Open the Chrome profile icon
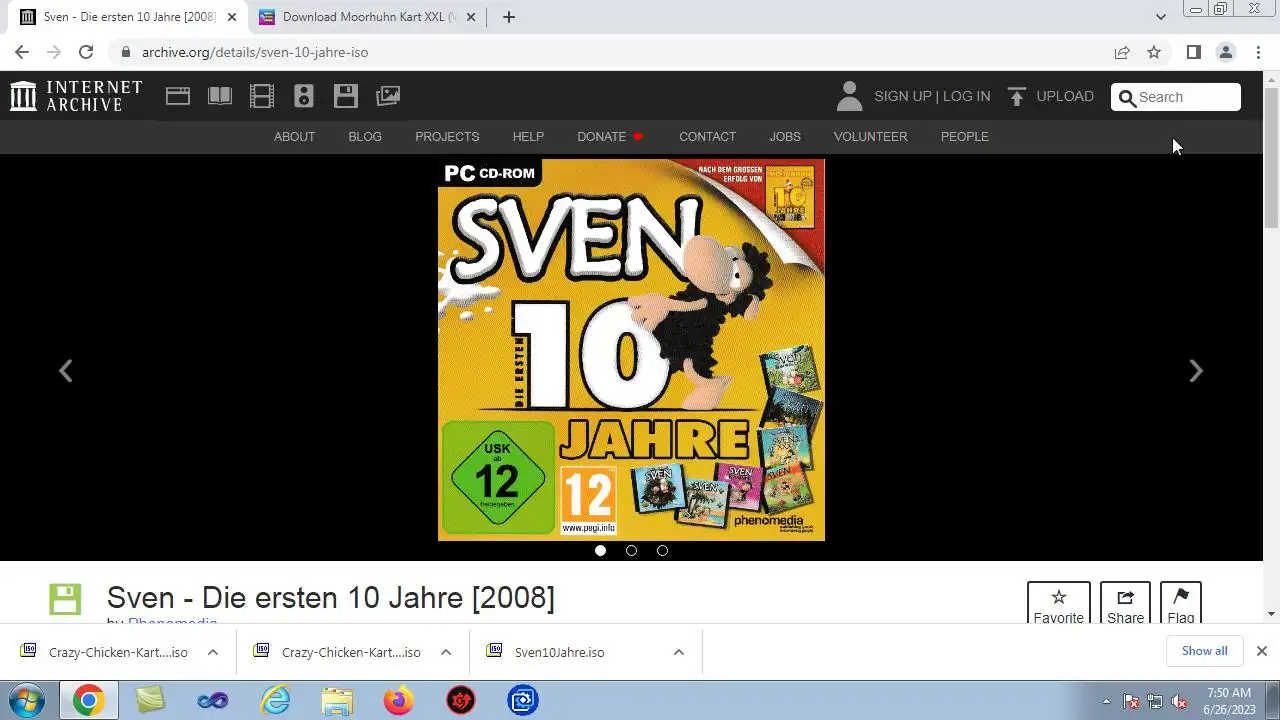 [x=1226, y=52]
